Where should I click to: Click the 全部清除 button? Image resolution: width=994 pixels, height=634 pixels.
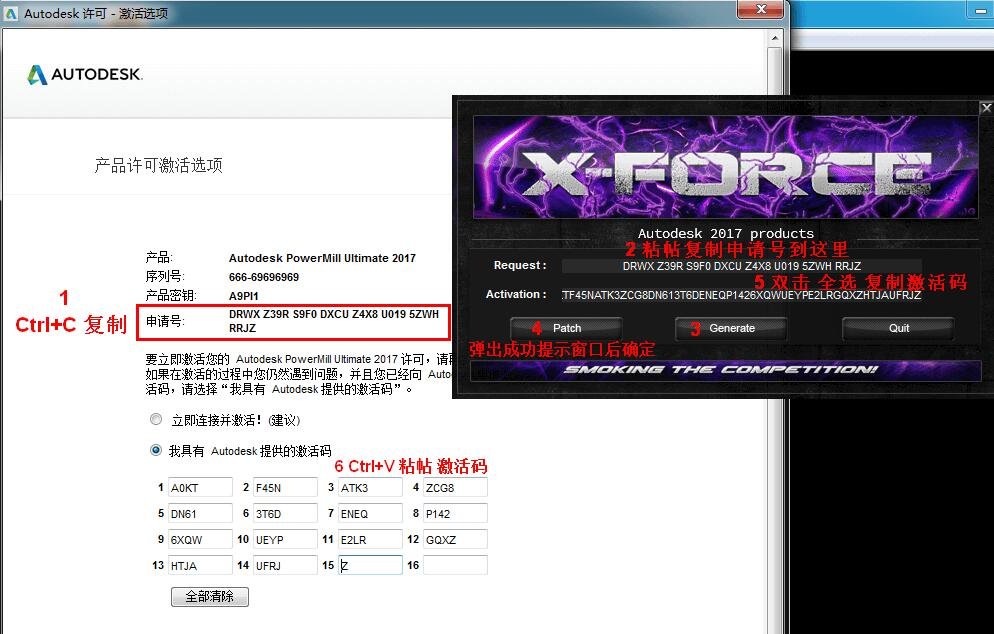click(x=210, y=597)
